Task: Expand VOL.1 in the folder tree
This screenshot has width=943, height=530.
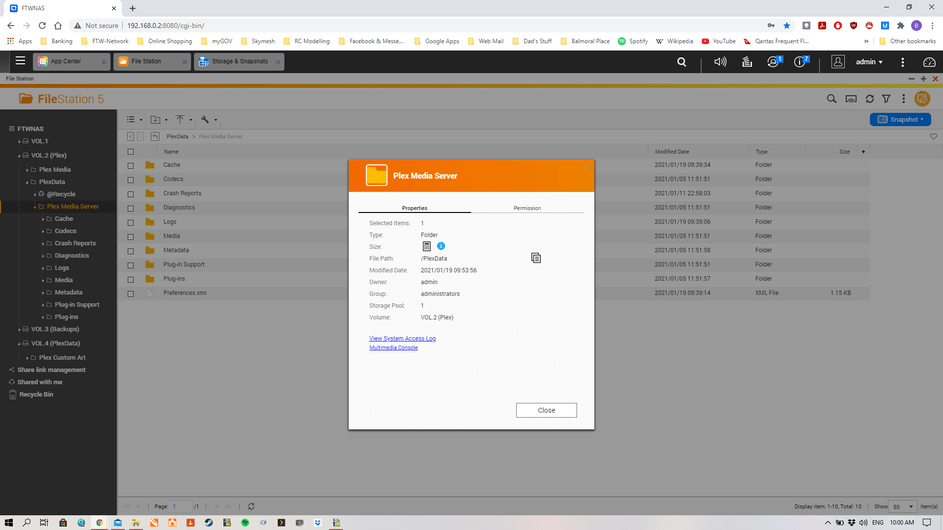Action: point(19,141)
